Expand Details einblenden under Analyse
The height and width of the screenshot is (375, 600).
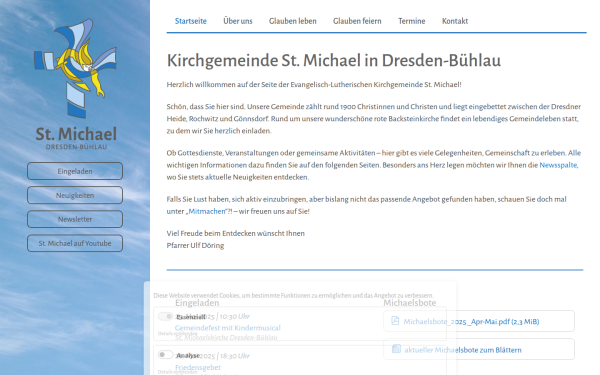pos(177,372)
